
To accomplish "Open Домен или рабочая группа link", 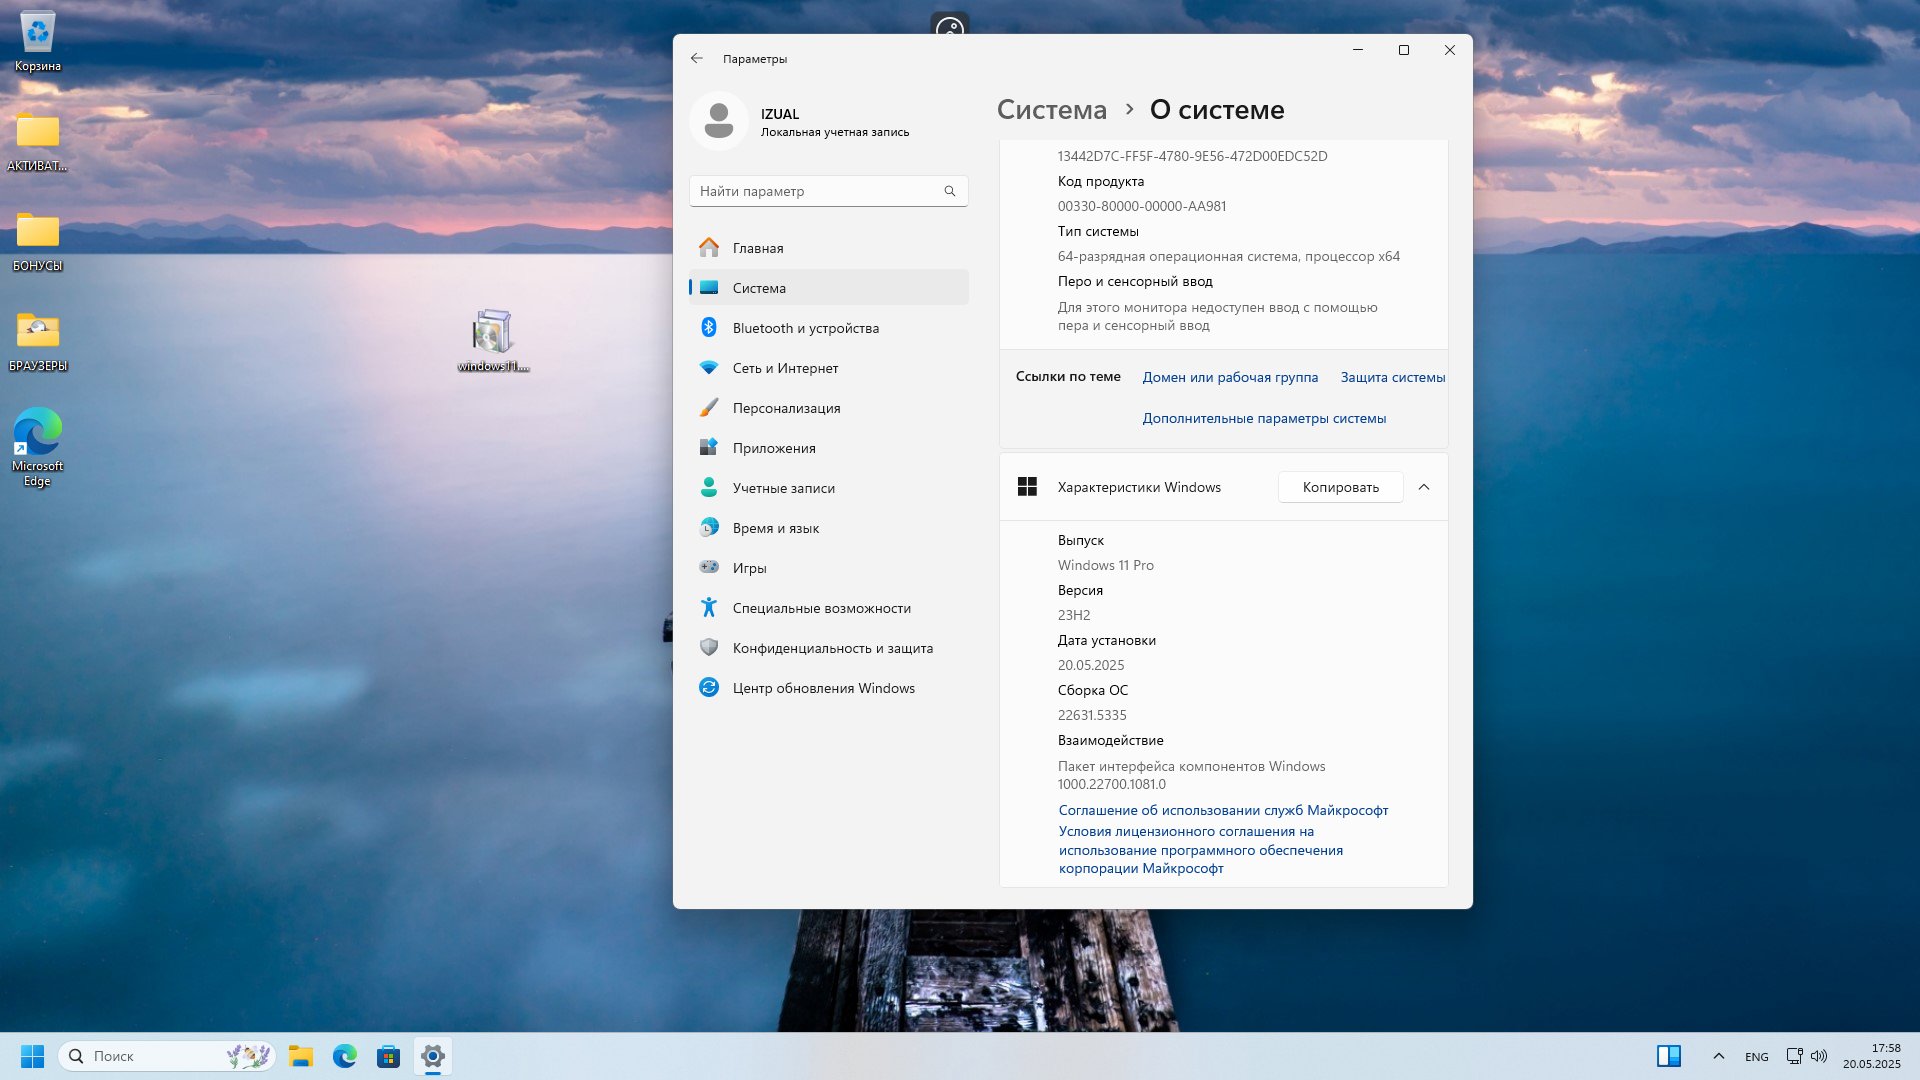I will pyautogui.click(x=1230, y=377).
